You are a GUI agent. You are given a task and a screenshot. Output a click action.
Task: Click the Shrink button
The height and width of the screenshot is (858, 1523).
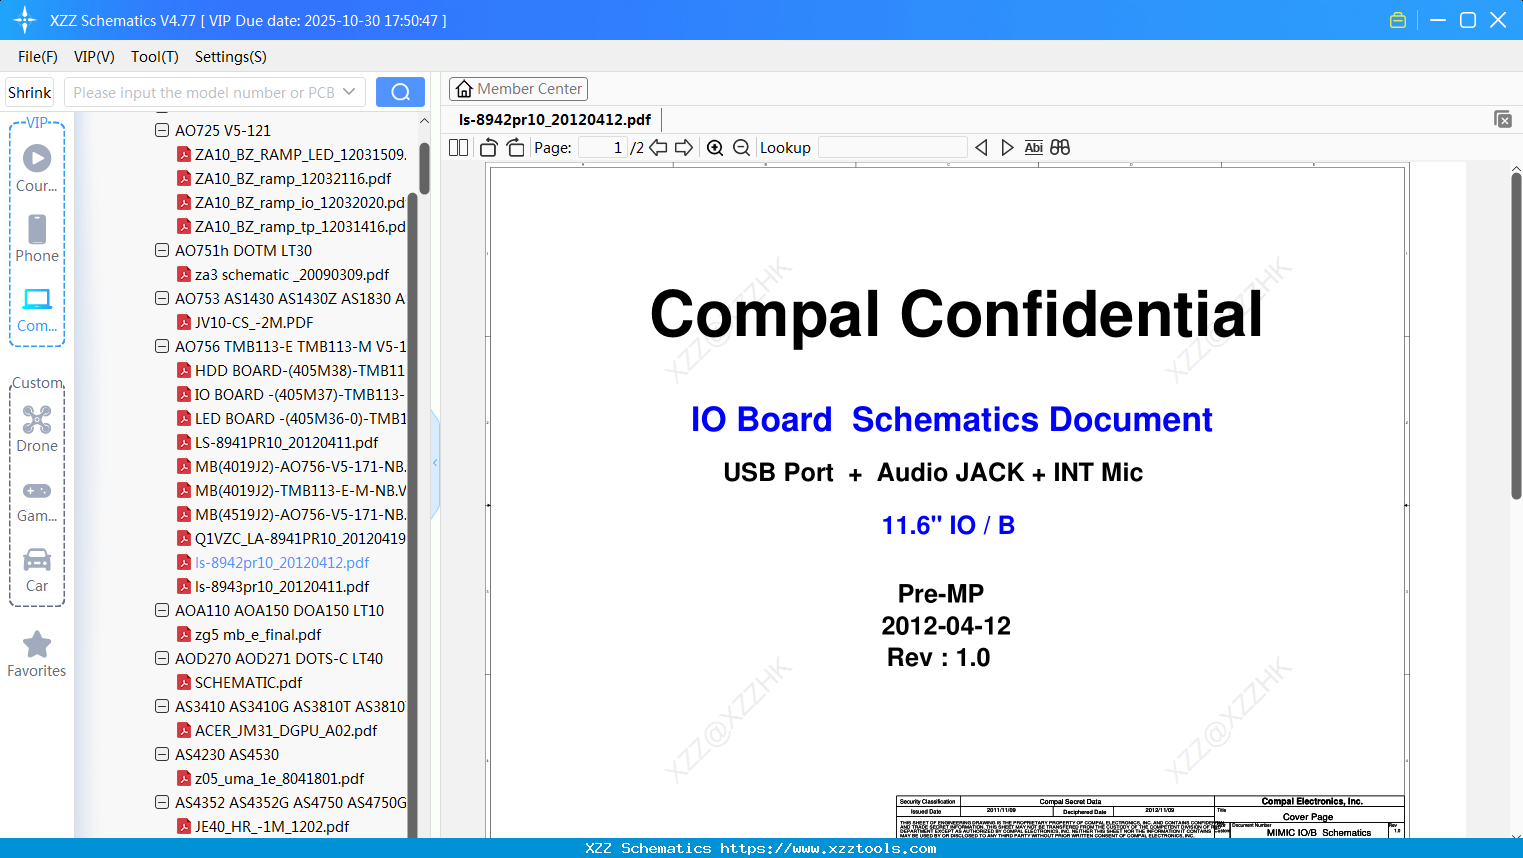click(x=30, y=92)
